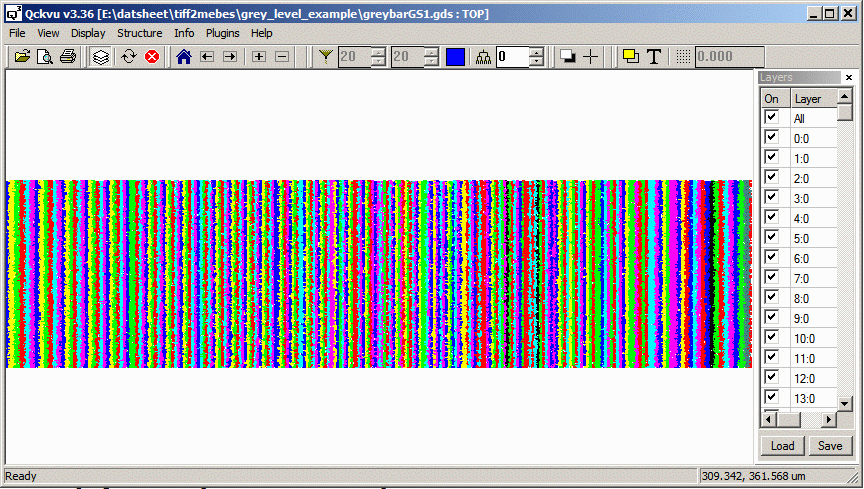Screen dimensions: 864x489
Task: Click the zoom in plus icon
Action: pos(259,56)
